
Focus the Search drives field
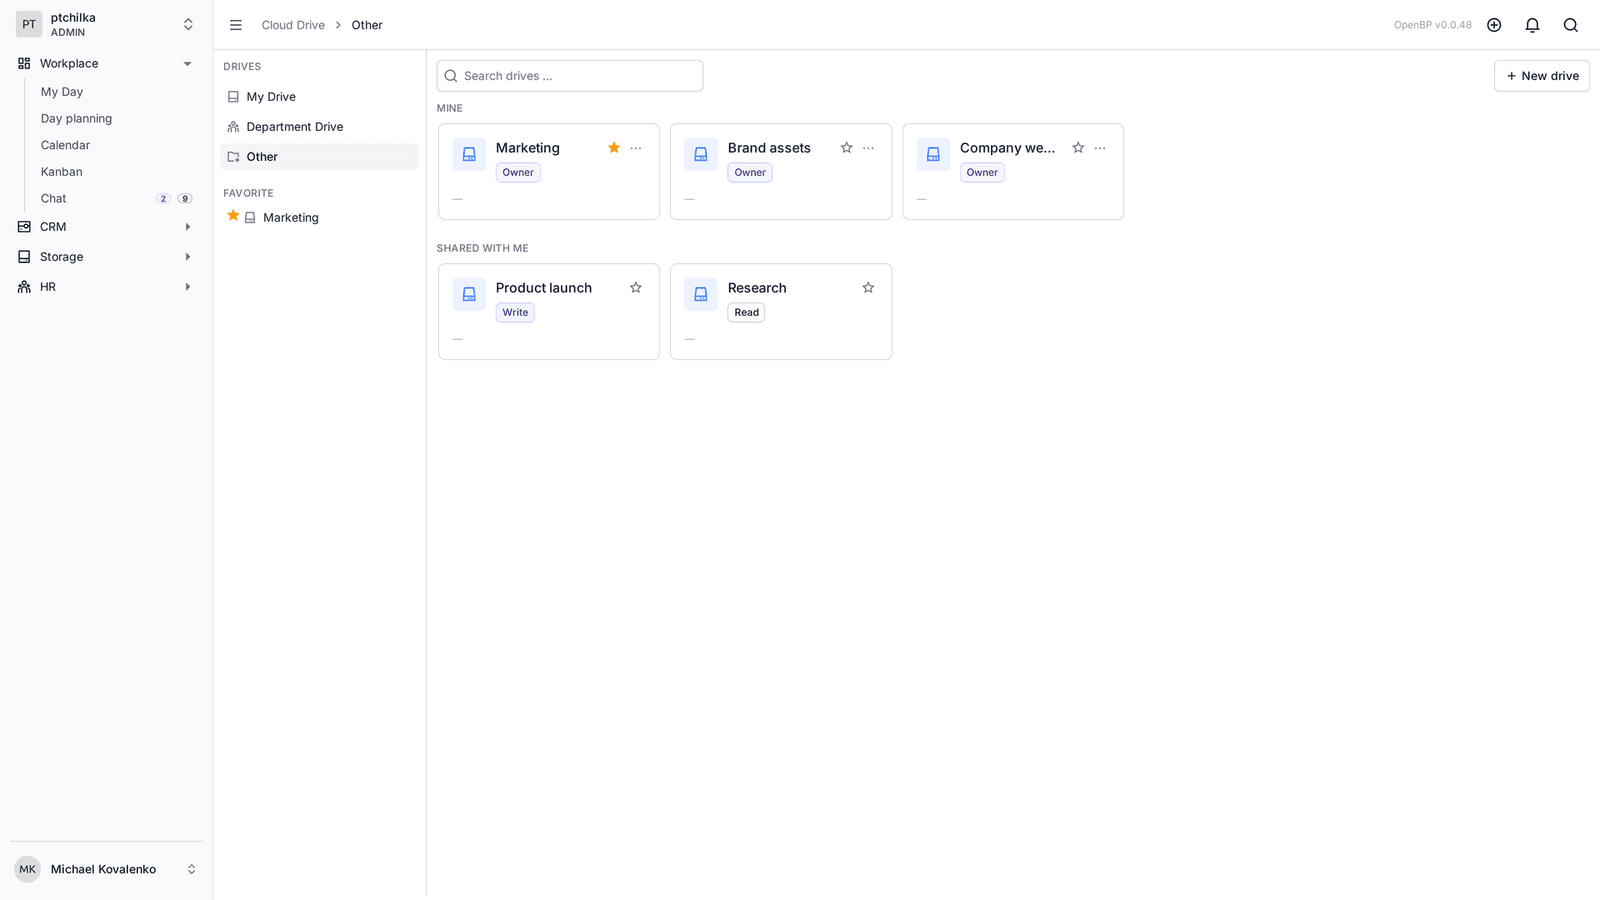tap(570, 76)
